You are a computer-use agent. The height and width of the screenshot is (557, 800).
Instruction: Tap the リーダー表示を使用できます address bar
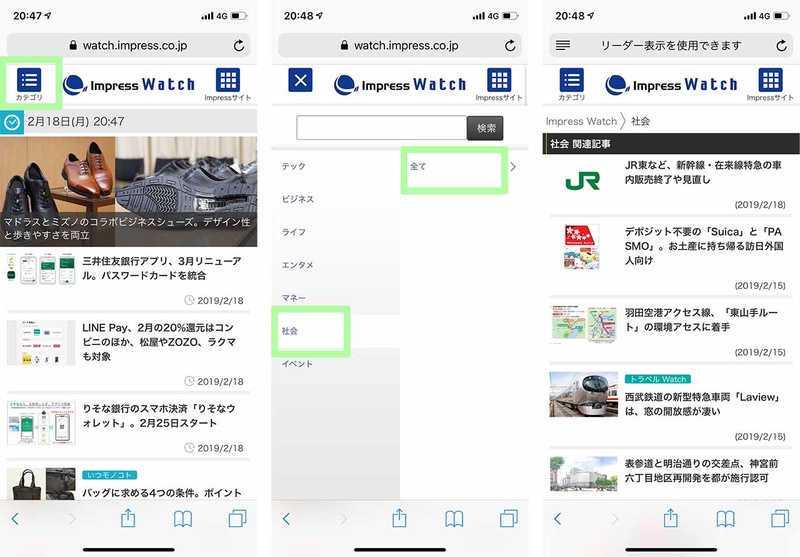tap(671, 45)
